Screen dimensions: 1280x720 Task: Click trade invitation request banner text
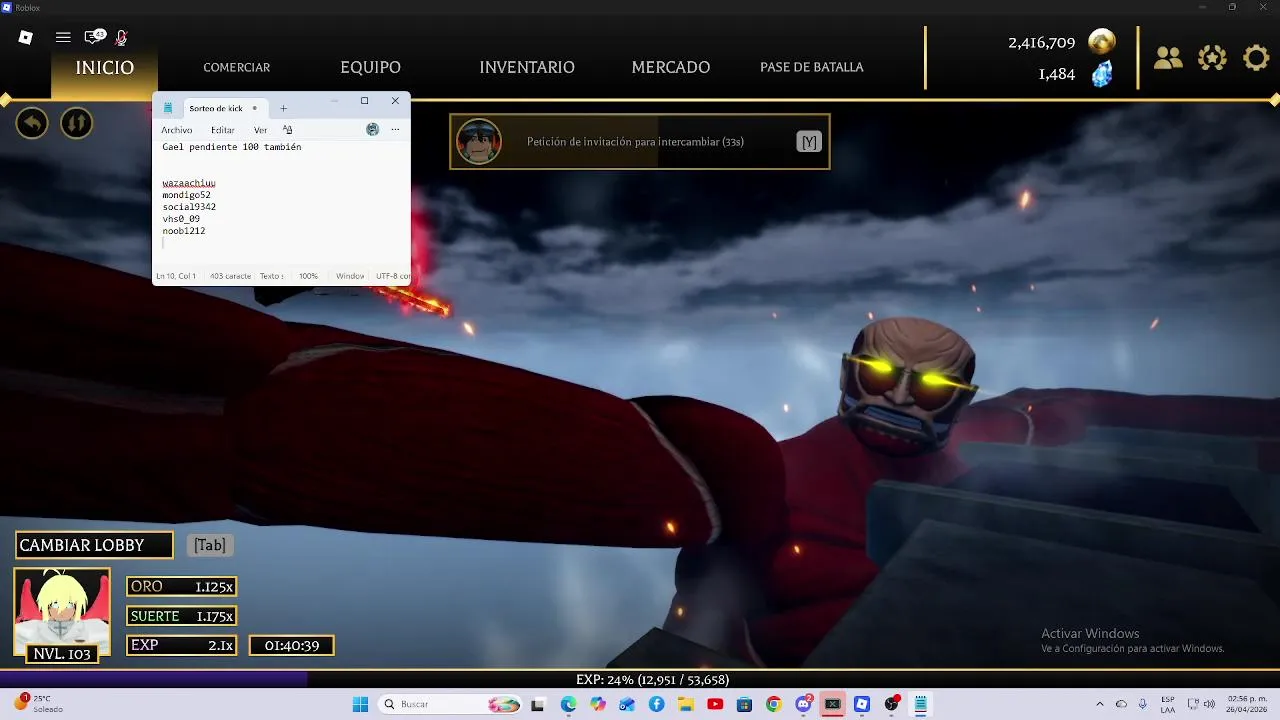635,142
